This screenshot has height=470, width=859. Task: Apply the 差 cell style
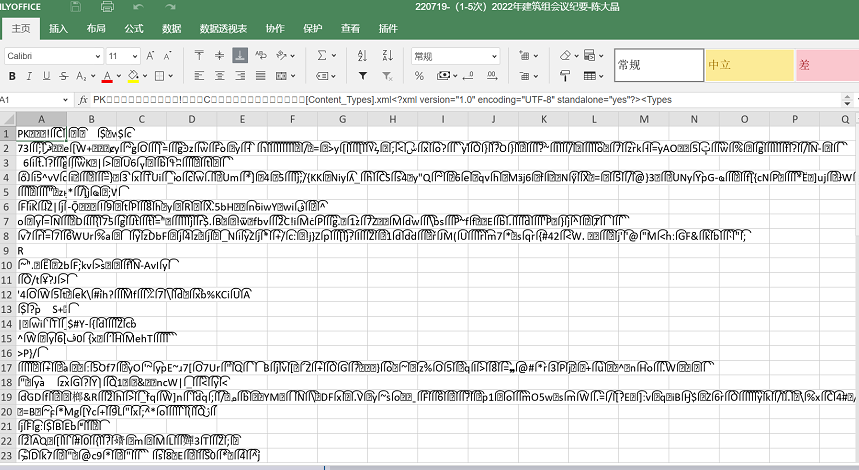tap(826, 65)
